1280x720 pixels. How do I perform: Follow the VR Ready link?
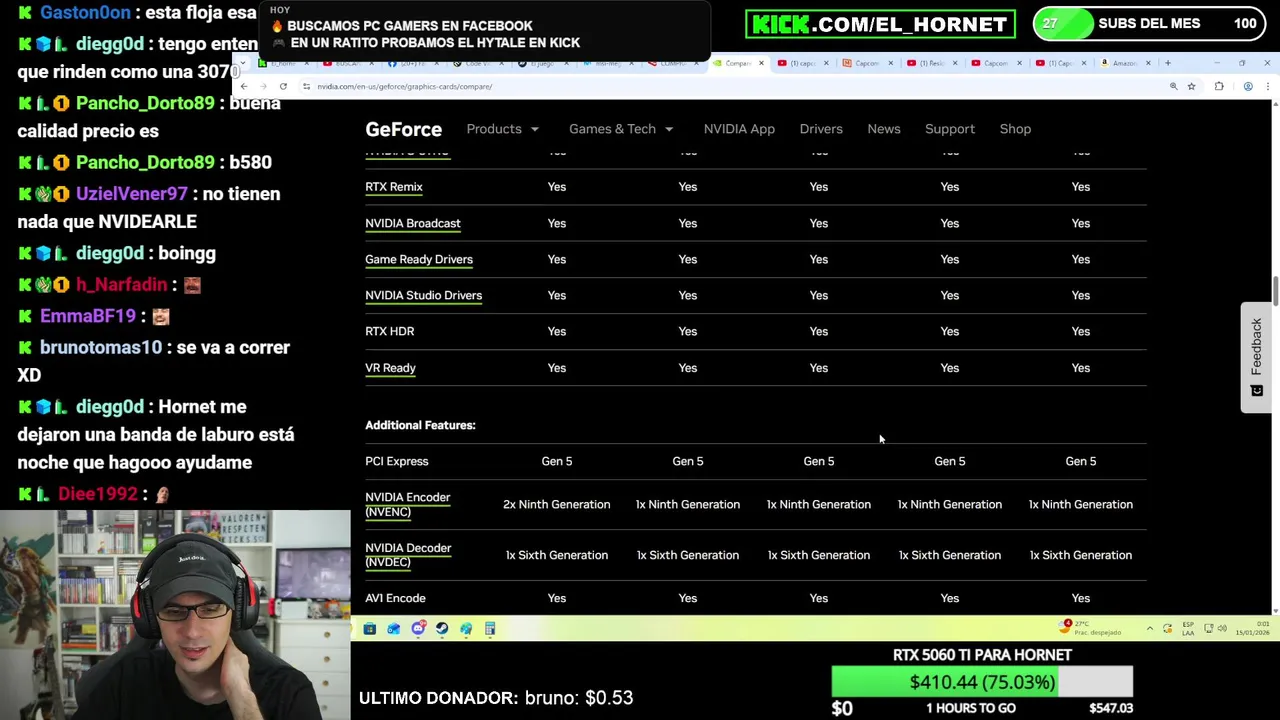pyautogui.click(x=390, y=368)
